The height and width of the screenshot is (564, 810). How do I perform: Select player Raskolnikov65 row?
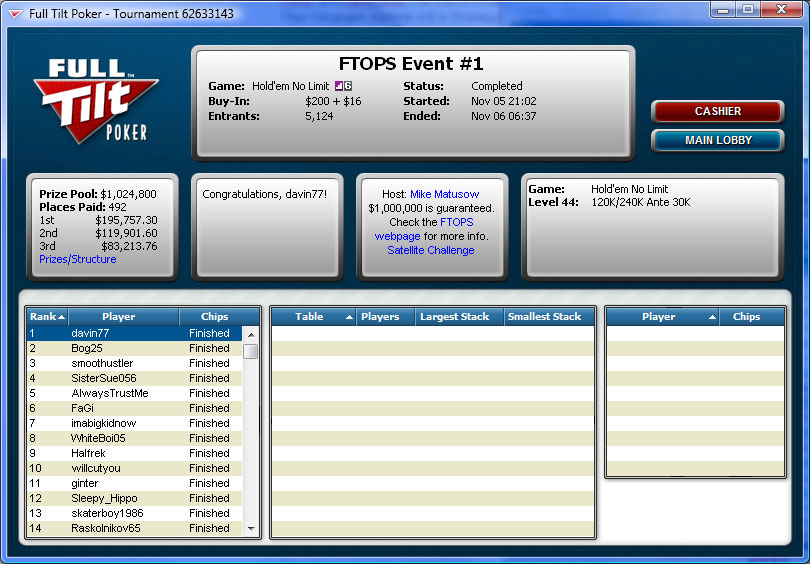click(x=134, y=528)
